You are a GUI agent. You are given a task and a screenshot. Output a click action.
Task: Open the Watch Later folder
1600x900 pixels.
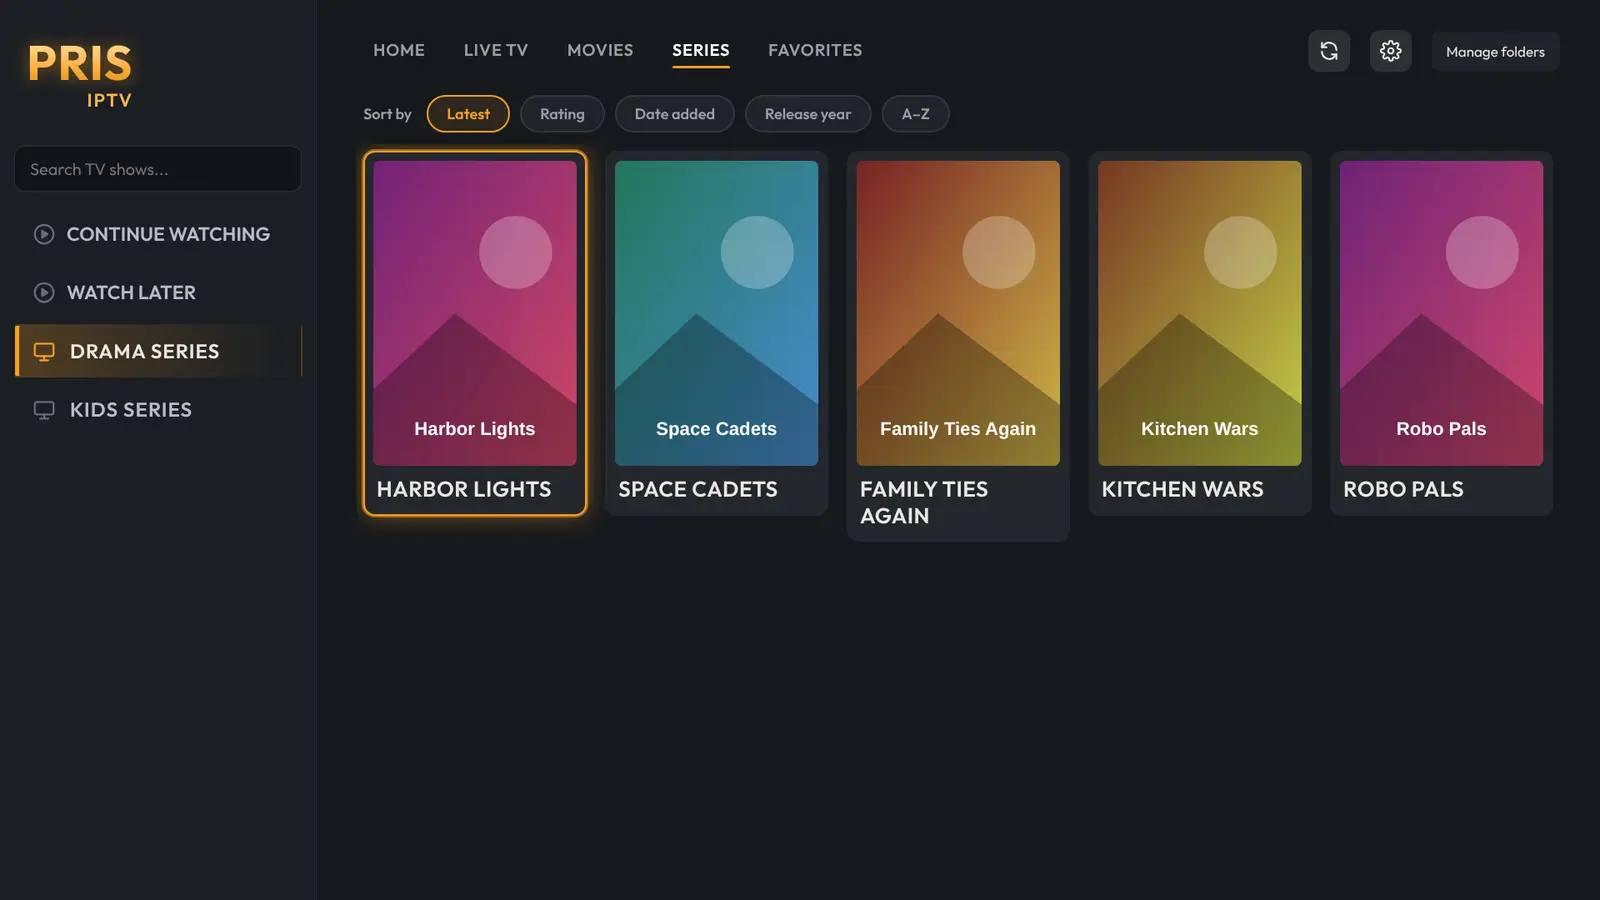coord(158,293)
